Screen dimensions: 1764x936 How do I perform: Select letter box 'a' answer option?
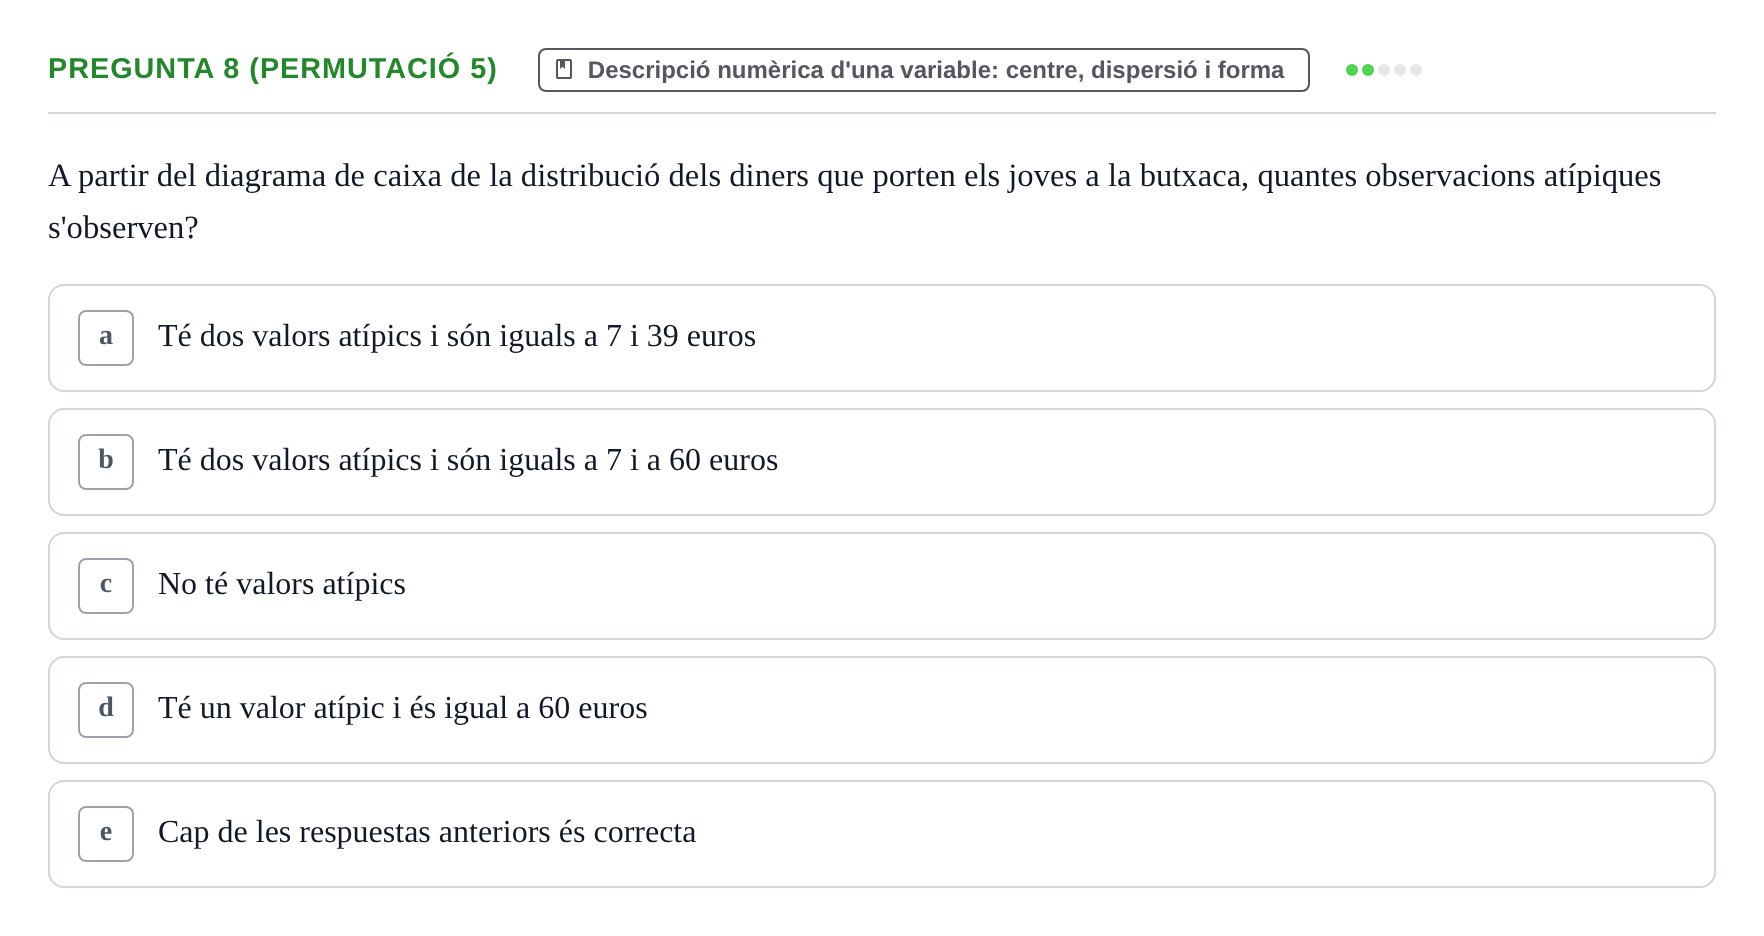tap(106, 338)
